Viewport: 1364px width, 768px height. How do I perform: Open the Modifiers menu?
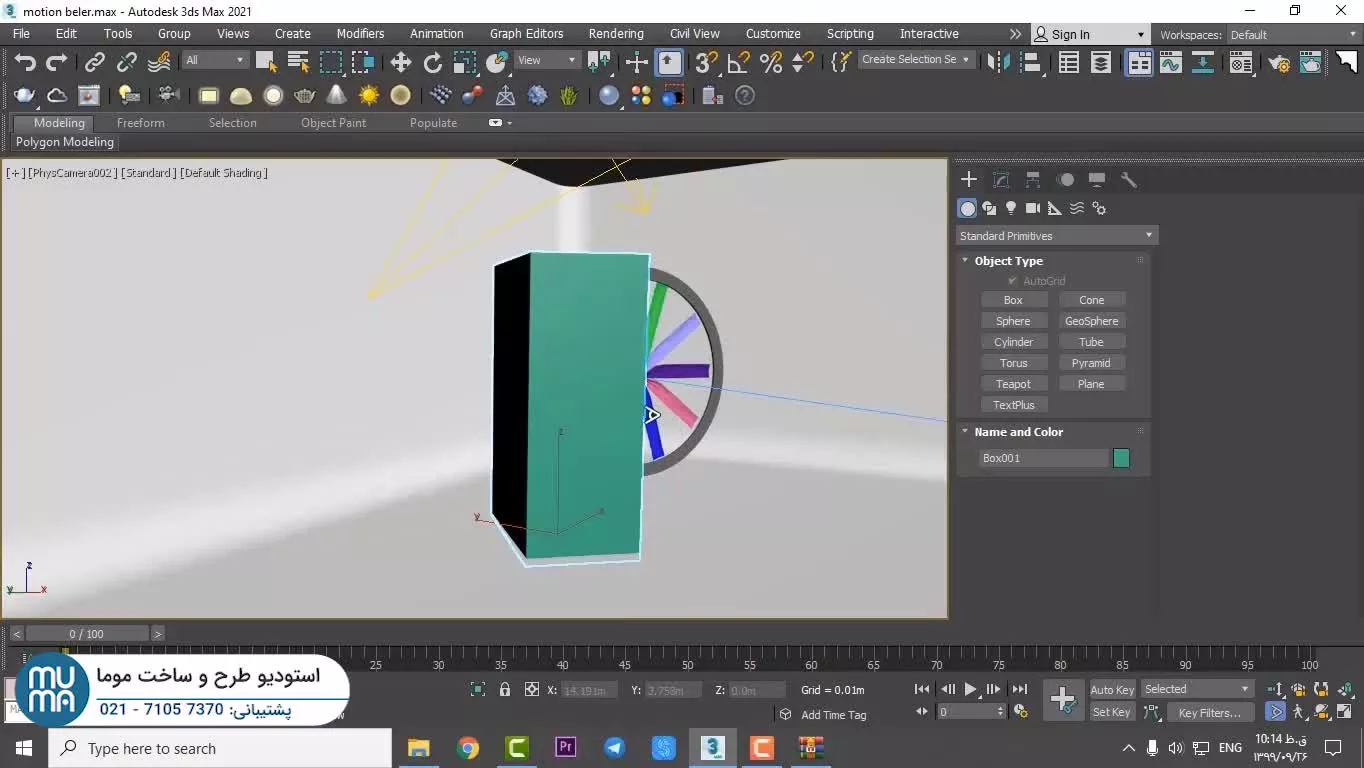(360, 34)
